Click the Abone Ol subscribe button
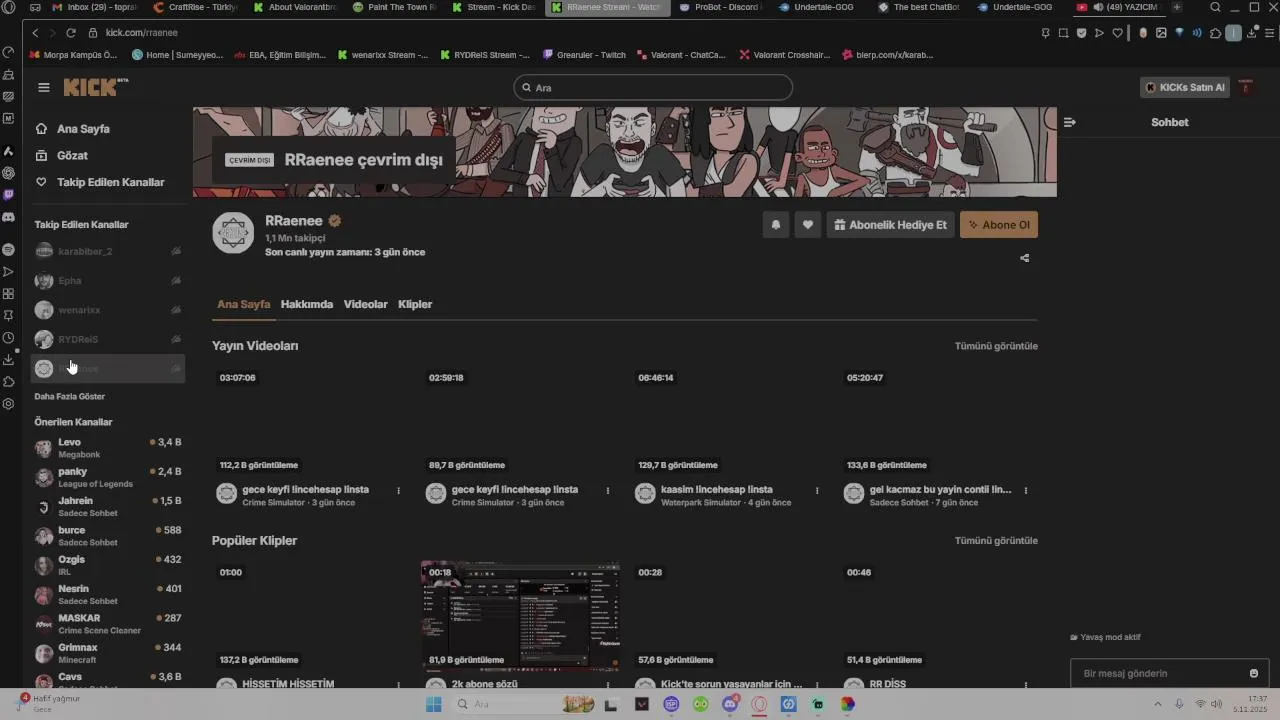The width and height of the screenshot is (1280, 720). (x=999, y=225)
